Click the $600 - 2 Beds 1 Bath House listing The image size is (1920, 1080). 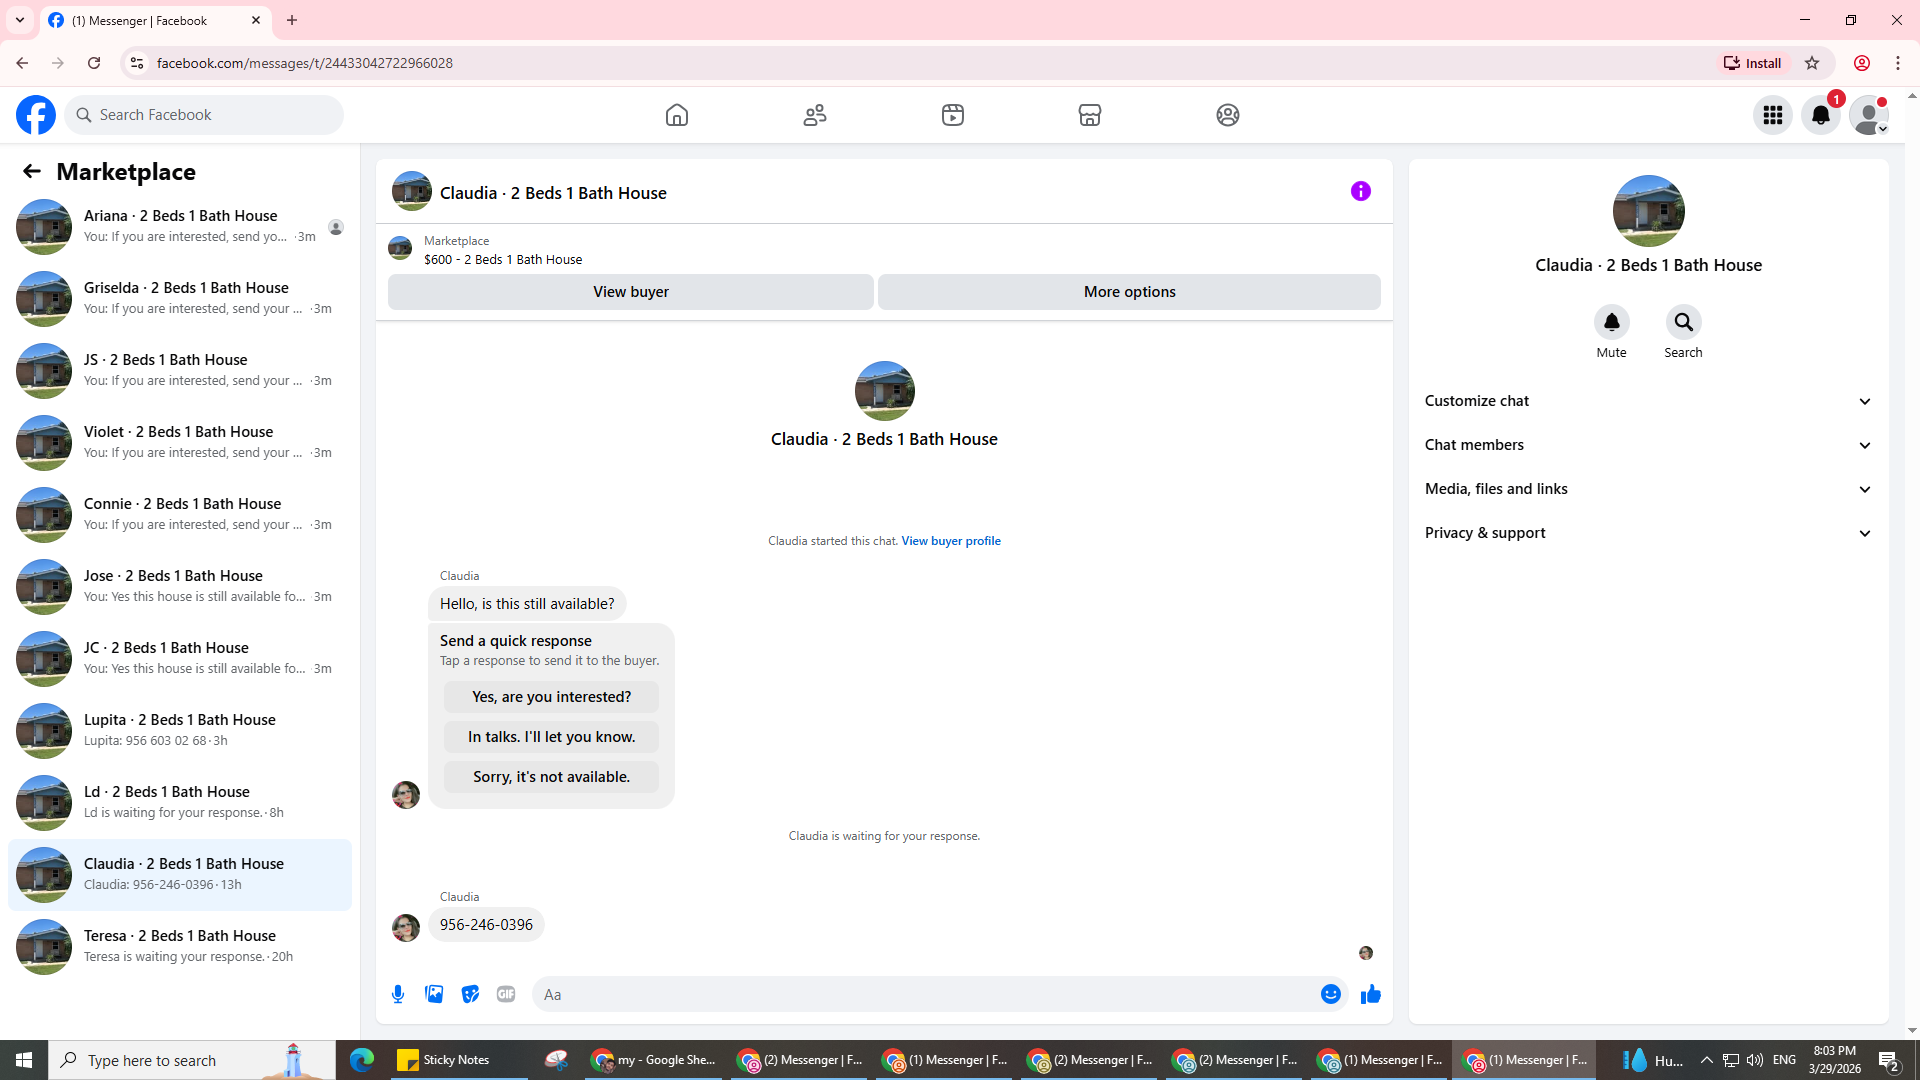[503, 259]
